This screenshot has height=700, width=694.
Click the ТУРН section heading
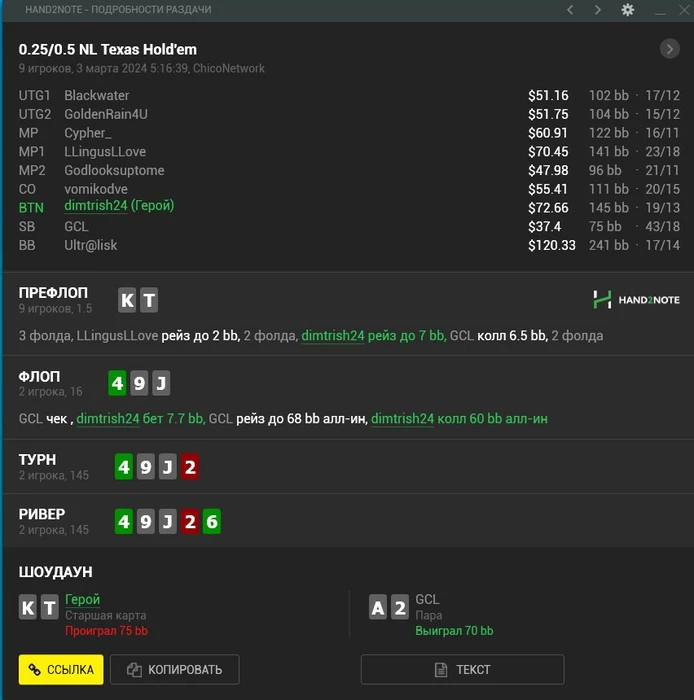click(37, 460)
